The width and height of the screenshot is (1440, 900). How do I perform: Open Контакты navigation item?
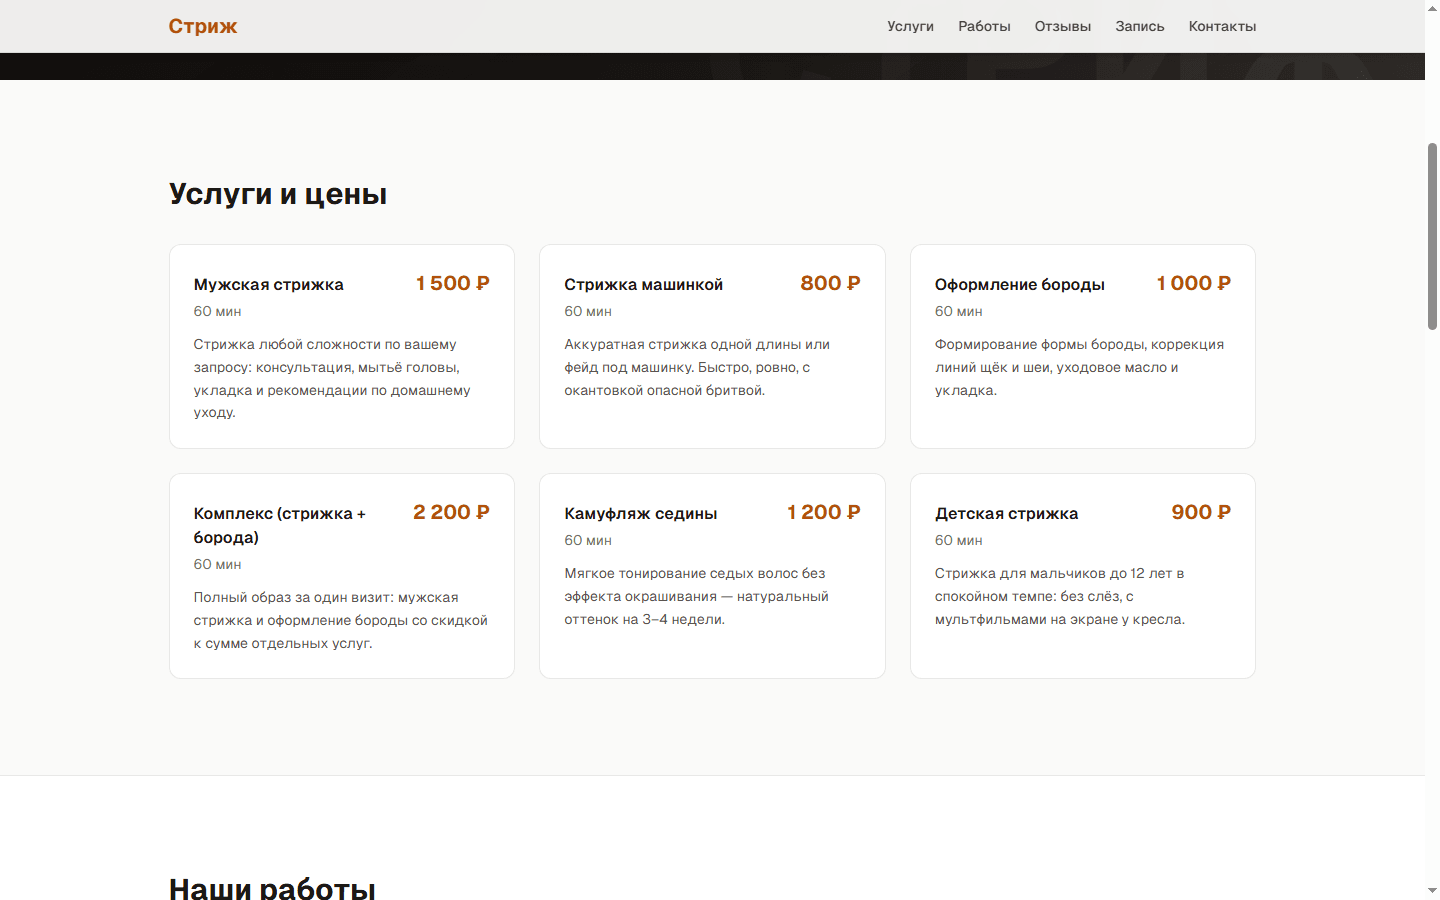click(x=1222, y=26)
